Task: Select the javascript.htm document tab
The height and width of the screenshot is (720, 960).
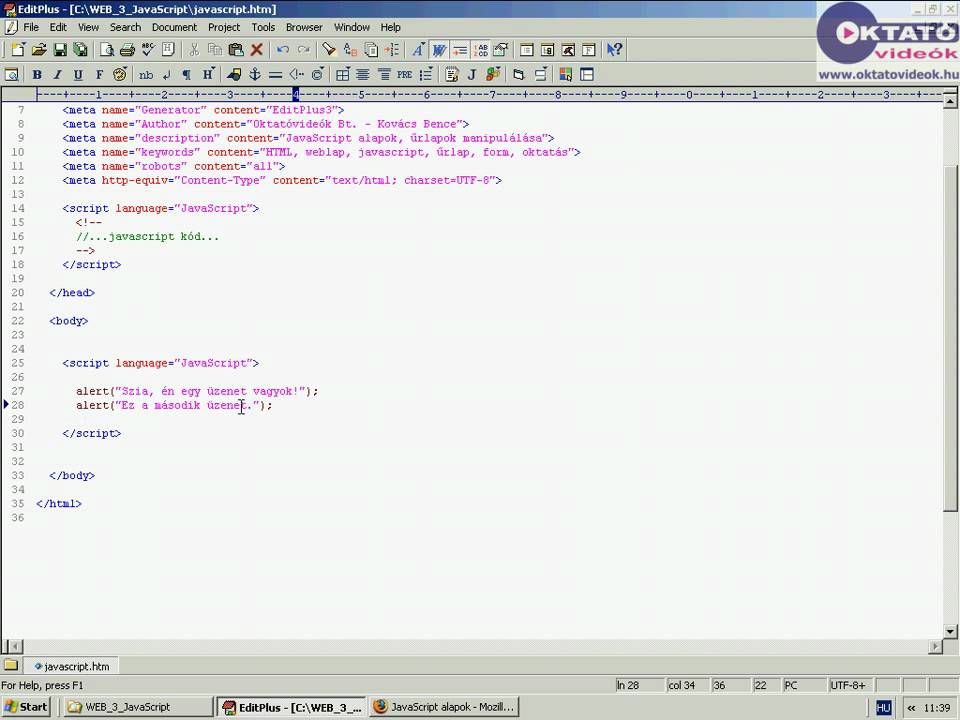Action: (72, 666)
